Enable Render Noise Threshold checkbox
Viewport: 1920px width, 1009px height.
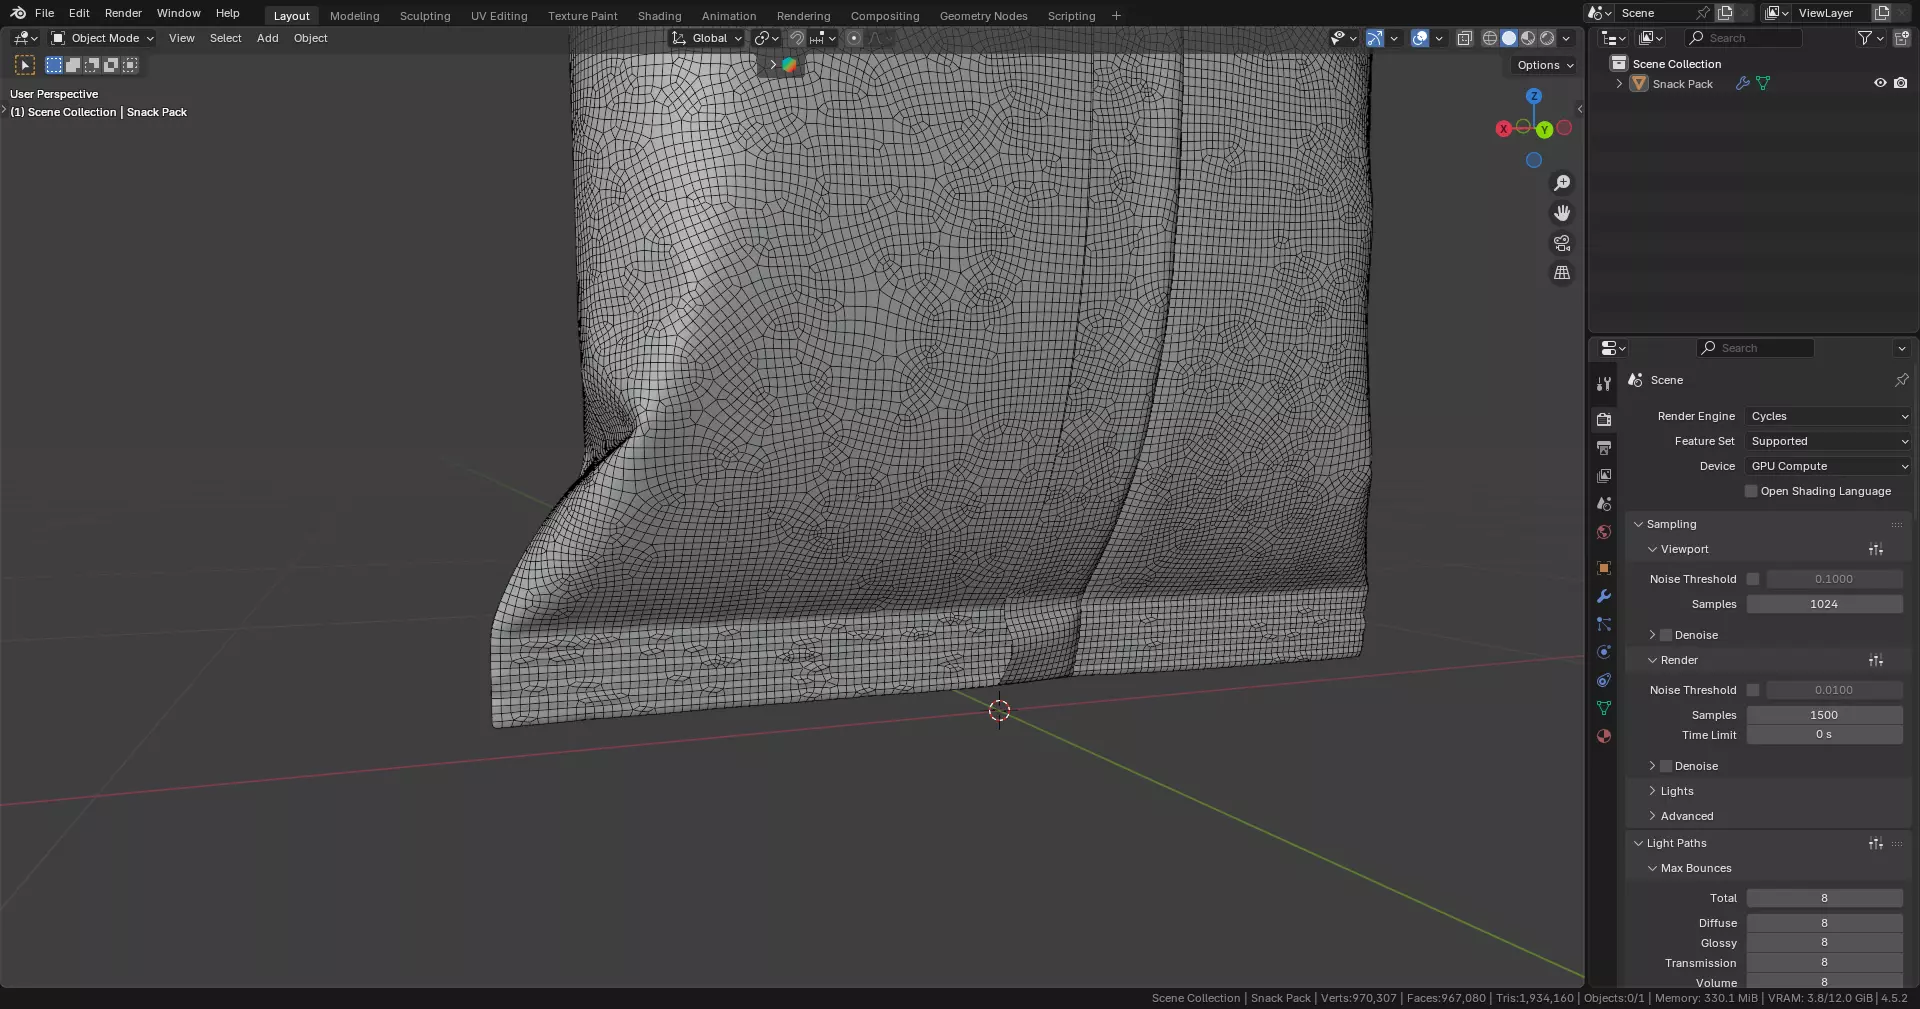point(1753,690)
